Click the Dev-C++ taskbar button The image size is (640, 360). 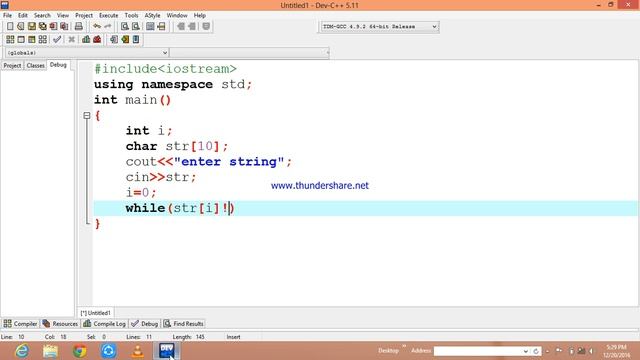[x=167, y=351]
